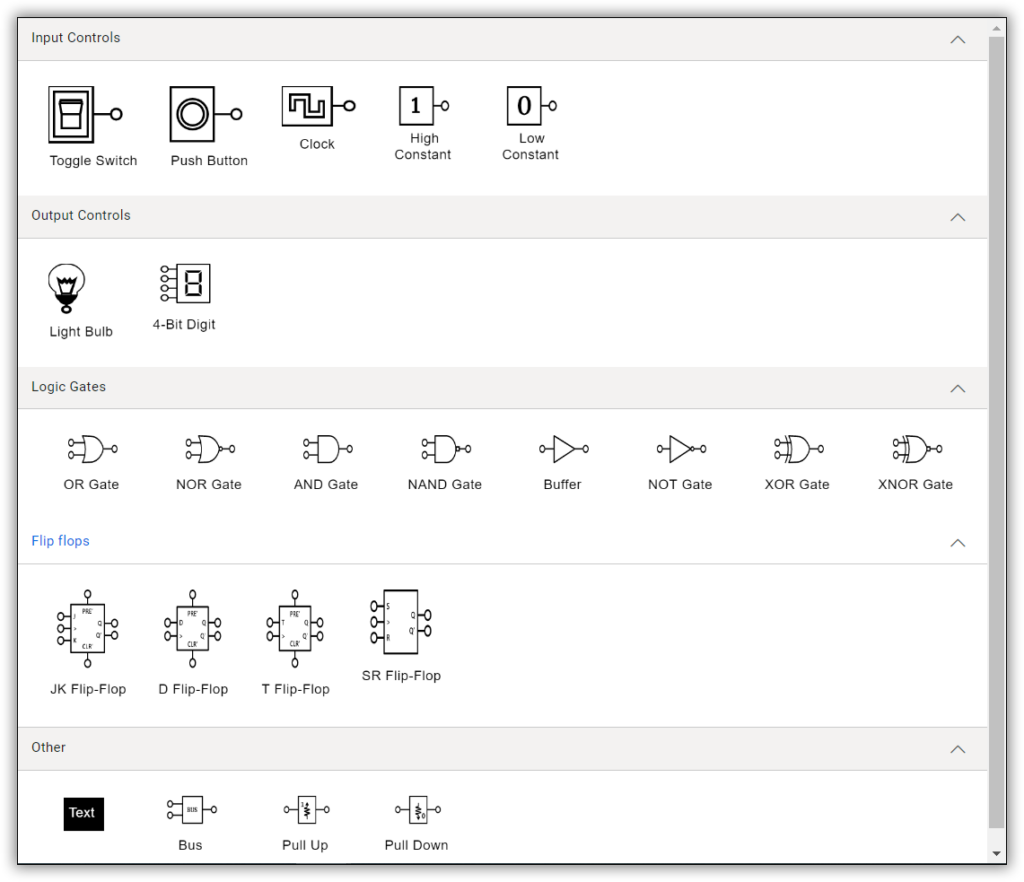Select the Text annotation tool
Screen dimensions: 1024x882
pos(82,813)
